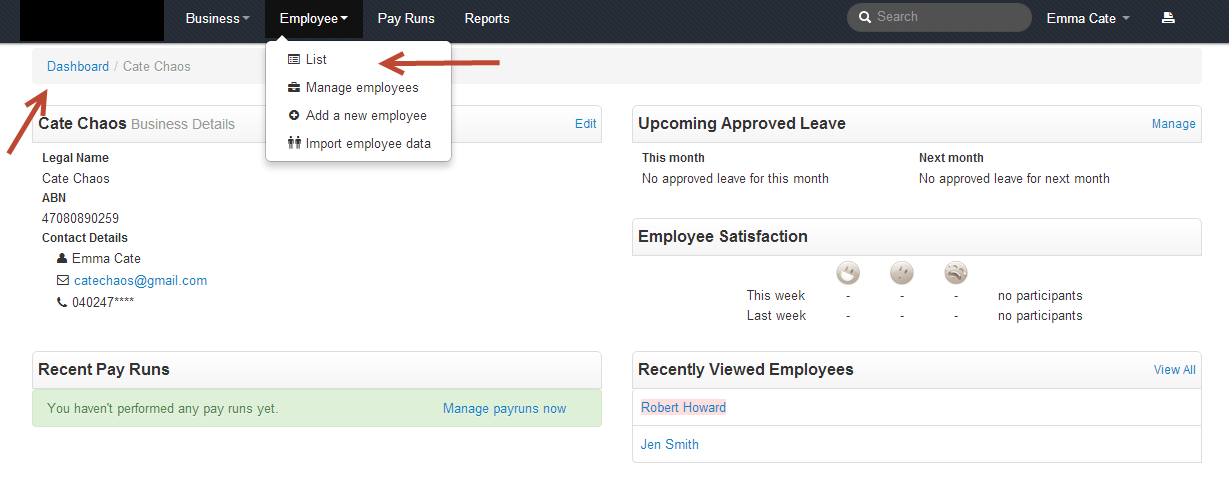Go to Reports in the navigation bar
The width and height of the screenshot is (1229, 504).
pos(487,18)
